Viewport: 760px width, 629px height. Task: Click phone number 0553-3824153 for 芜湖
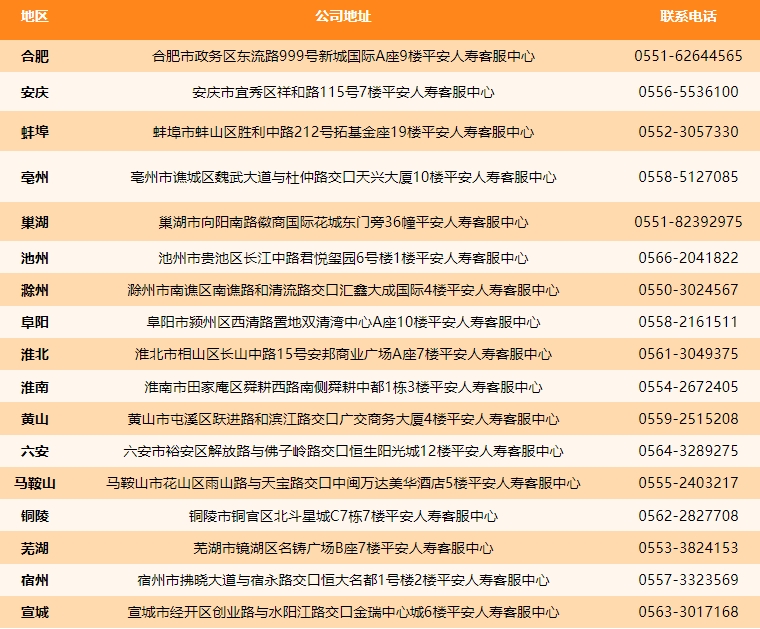[x=688, y=548]
